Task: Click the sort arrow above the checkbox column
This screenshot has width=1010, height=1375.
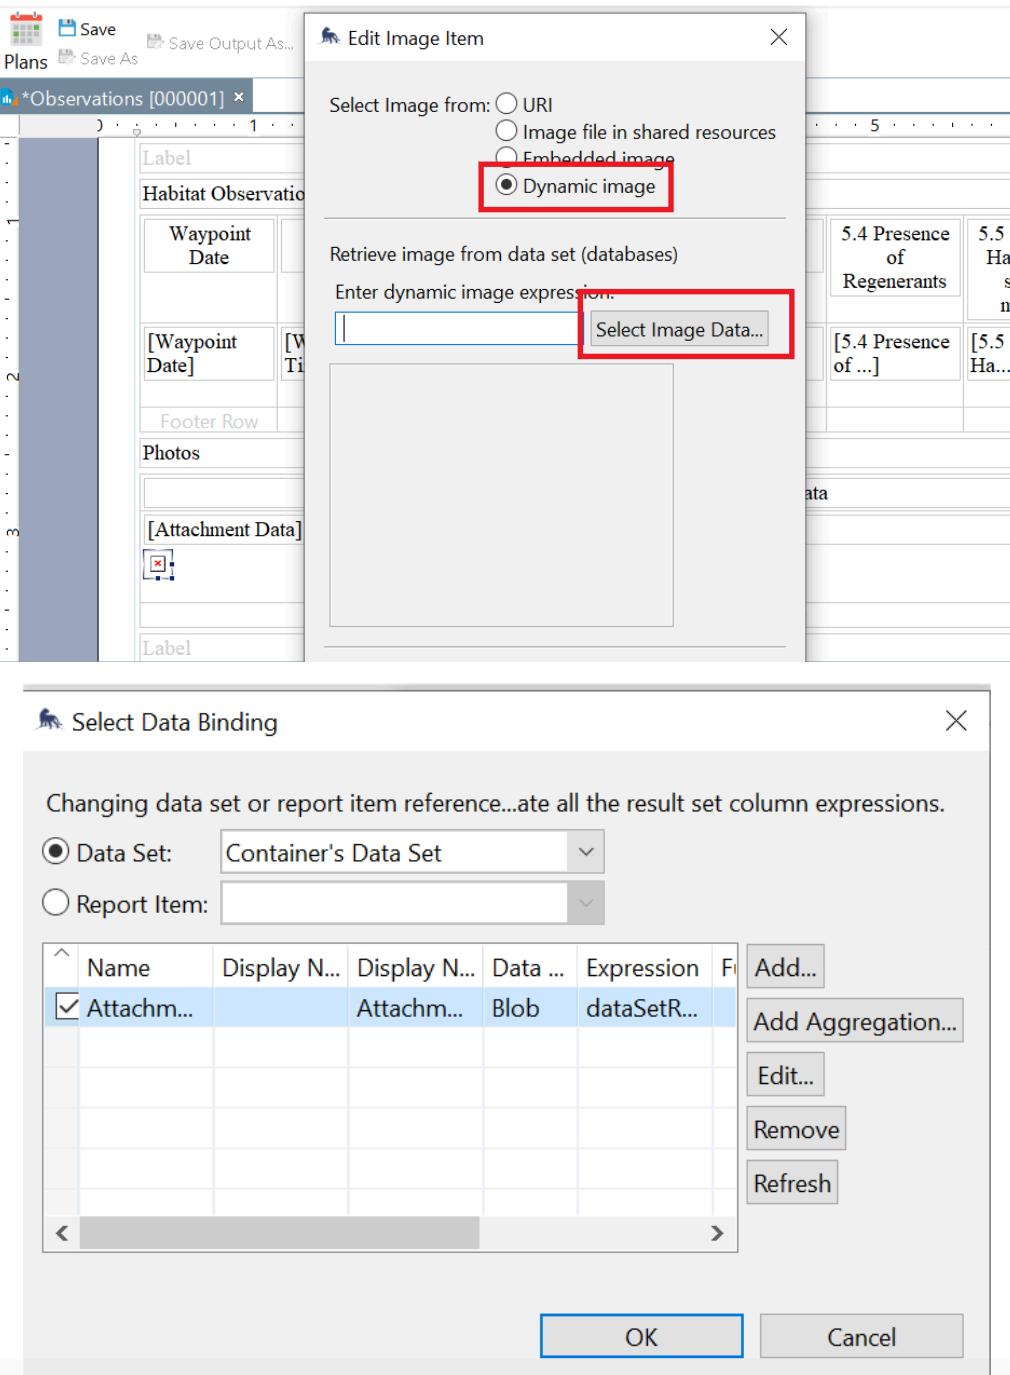Action: point(61,952)
